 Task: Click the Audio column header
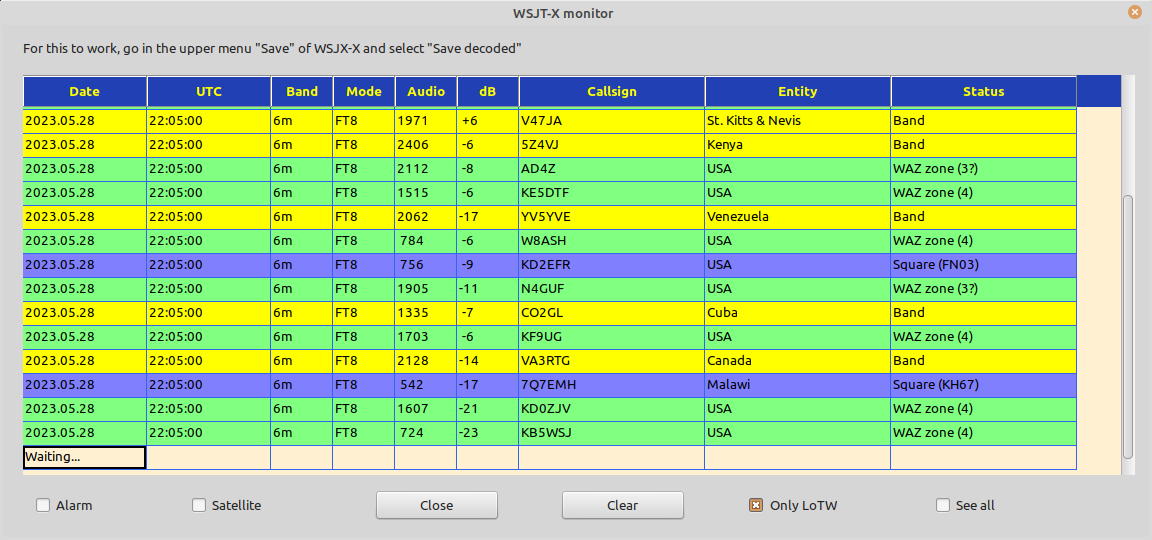(x=426, y=92)
